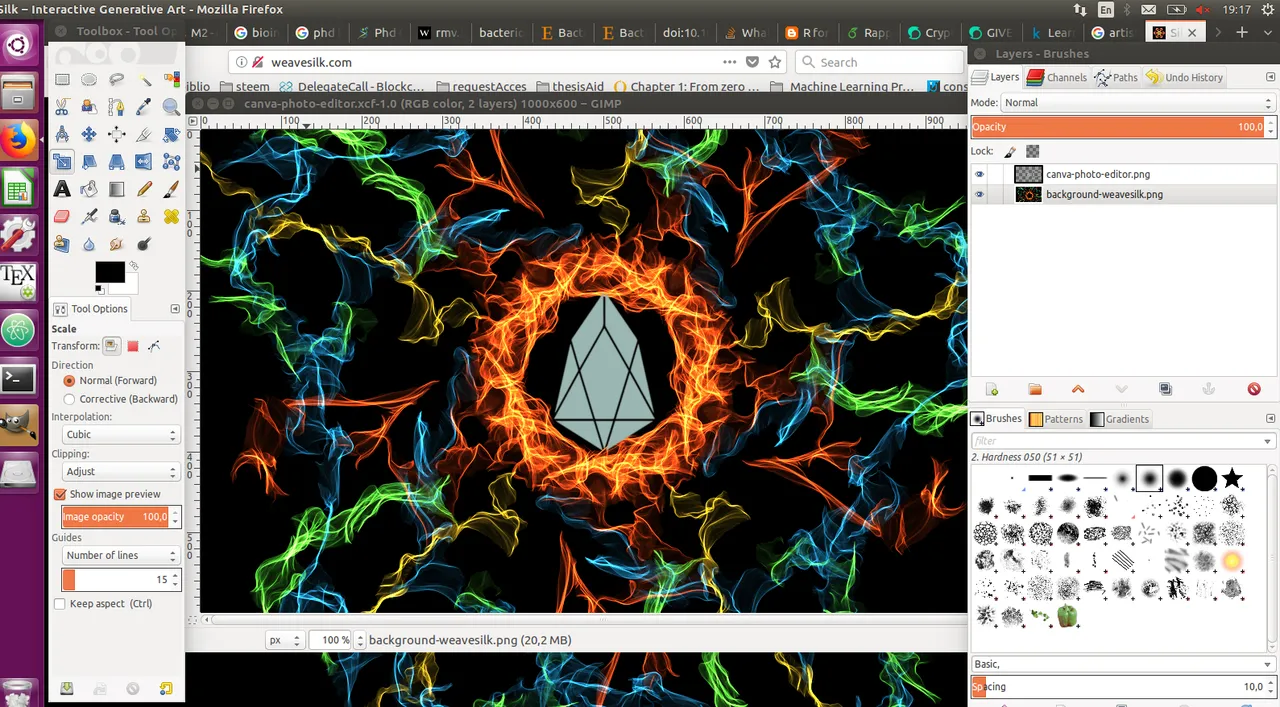Switch to the Undo History tab
The width and height of the screenshot is (1280, 707).
1185,77
